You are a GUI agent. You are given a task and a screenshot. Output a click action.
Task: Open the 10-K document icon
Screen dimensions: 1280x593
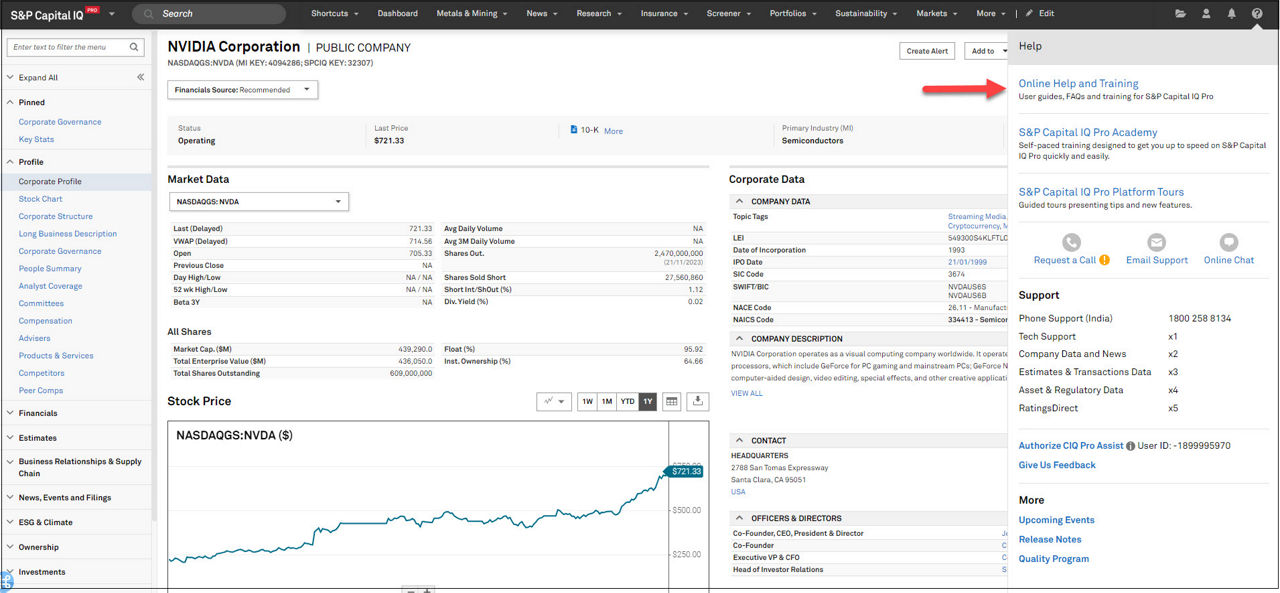(x=574, y=130)
